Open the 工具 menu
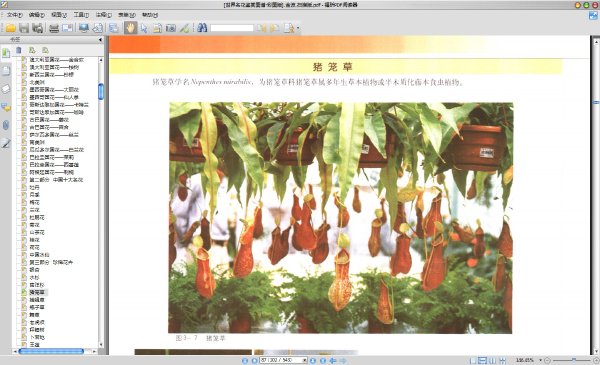 [x=81, y=15]
